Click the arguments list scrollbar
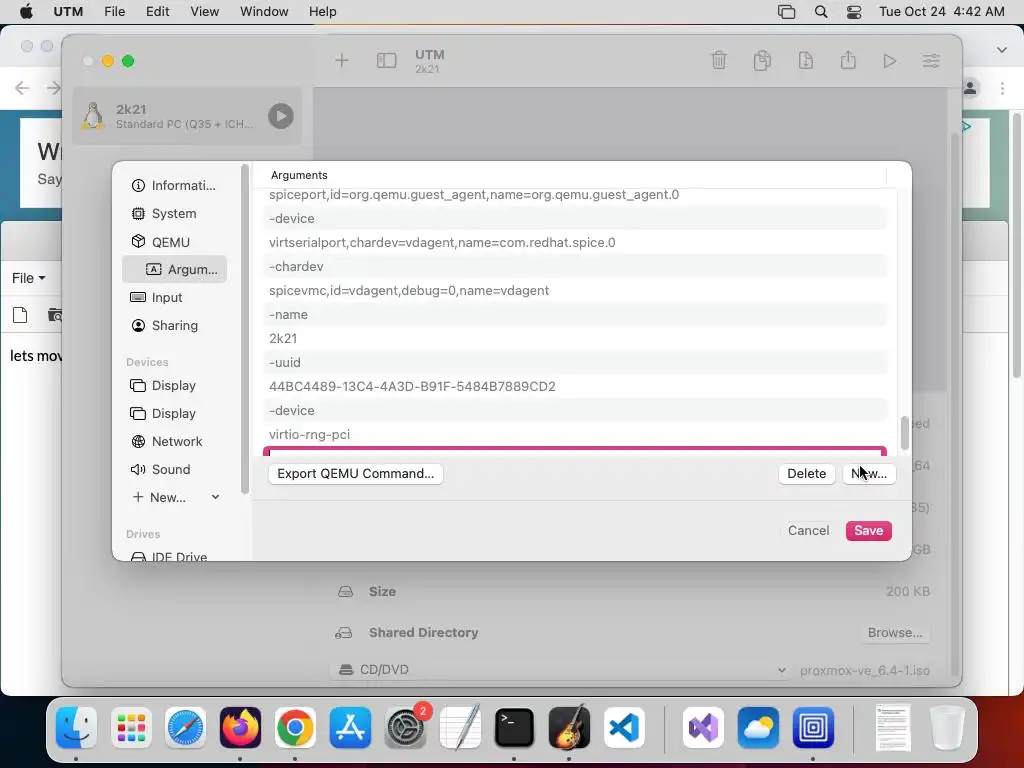Viewport: 1024px width, 768px height. 904,433
